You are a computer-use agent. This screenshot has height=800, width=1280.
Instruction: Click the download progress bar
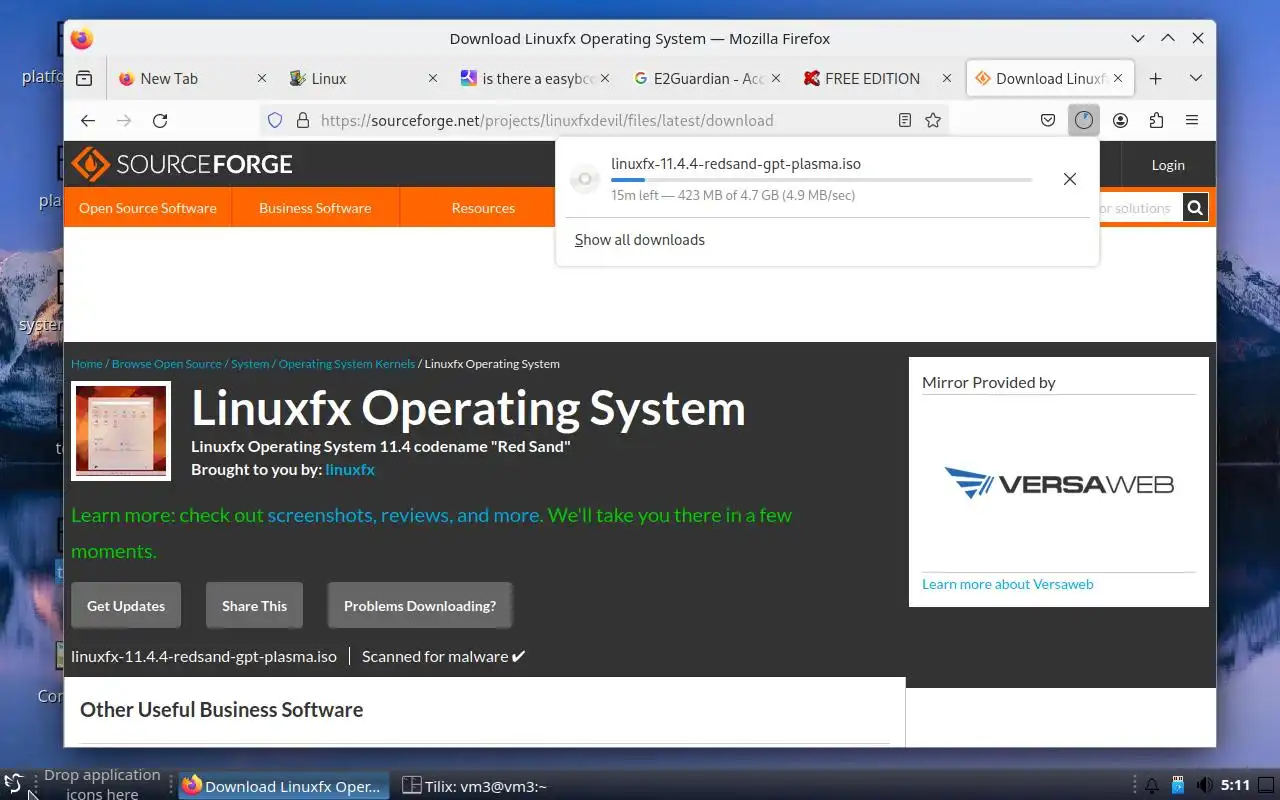click(821, 180)
